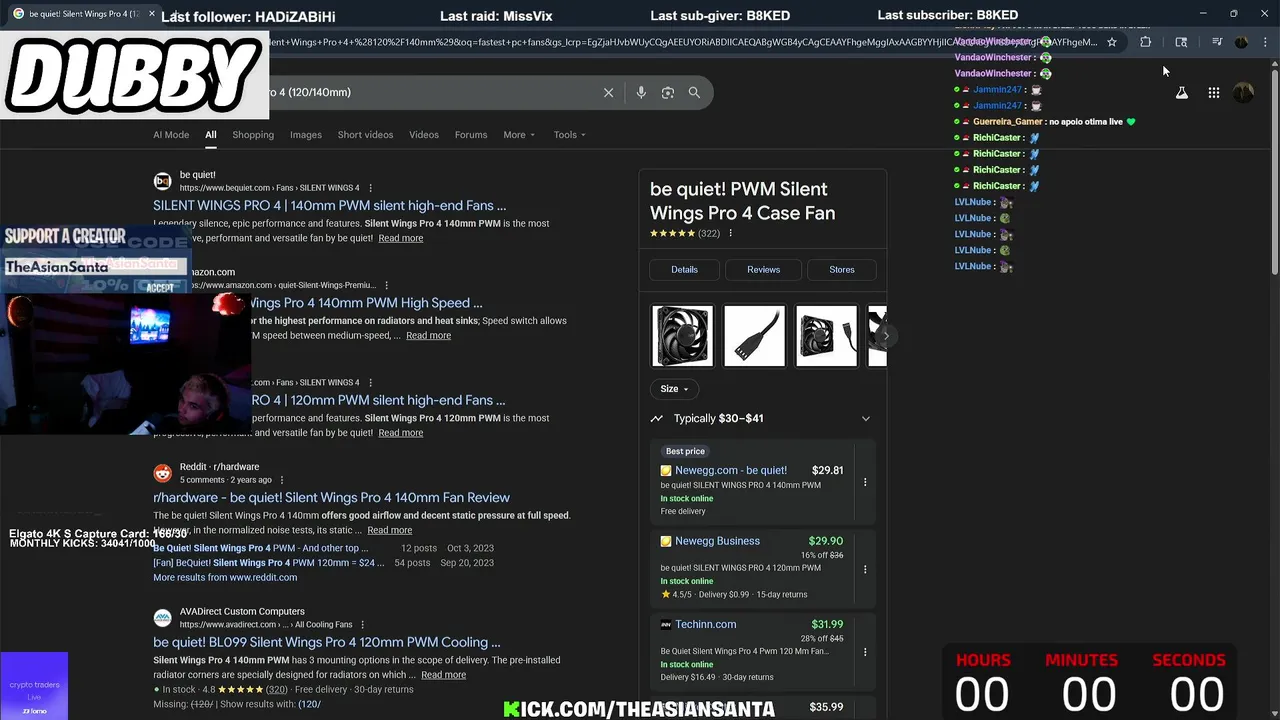
Task: Switch to the Images tab
Action: click(x=306, y=135)
